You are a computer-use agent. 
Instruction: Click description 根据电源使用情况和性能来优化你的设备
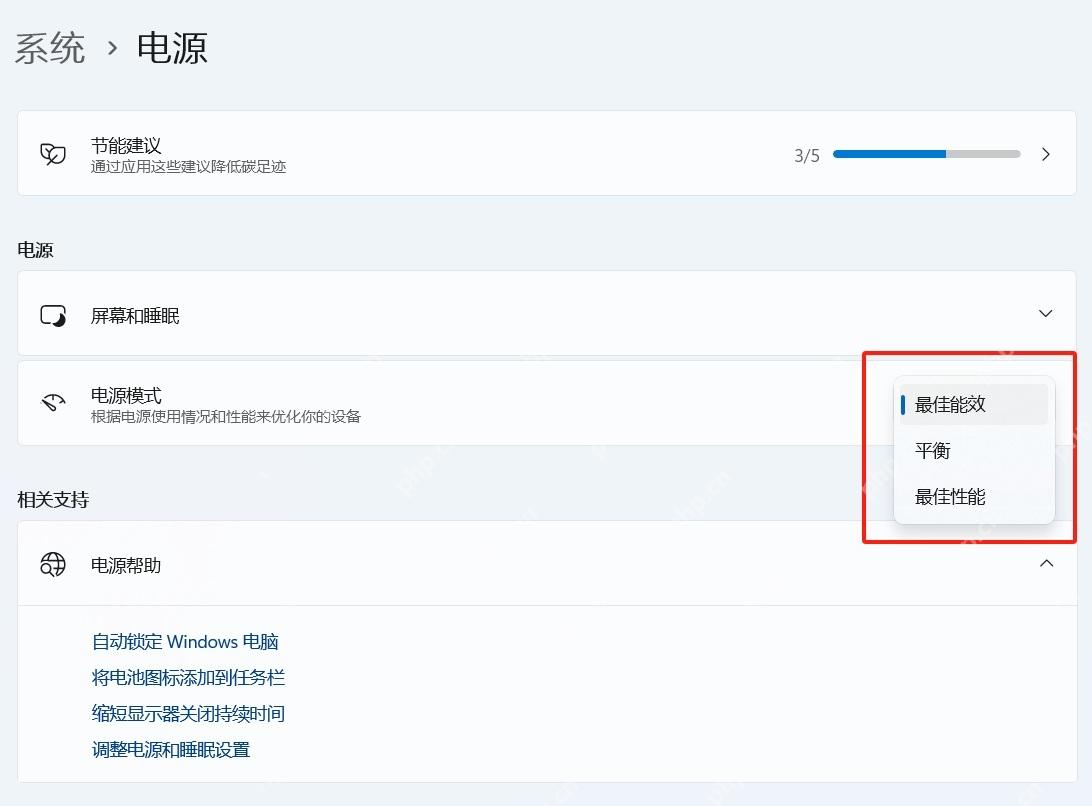pos(226,417)
